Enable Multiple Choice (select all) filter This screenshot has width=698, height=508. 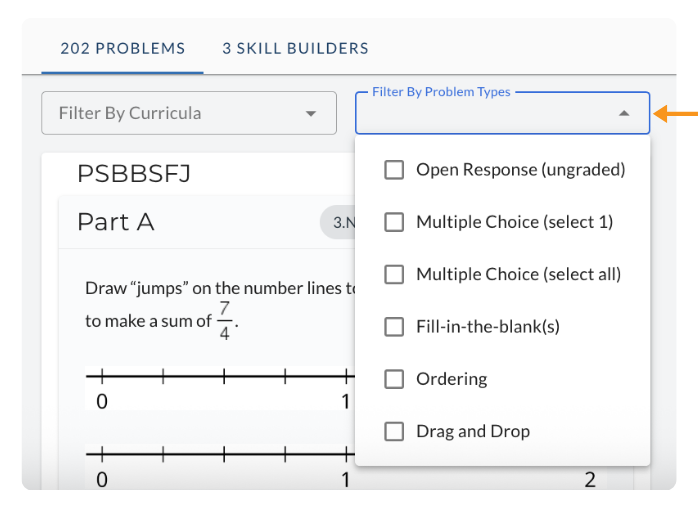(394, 274)
